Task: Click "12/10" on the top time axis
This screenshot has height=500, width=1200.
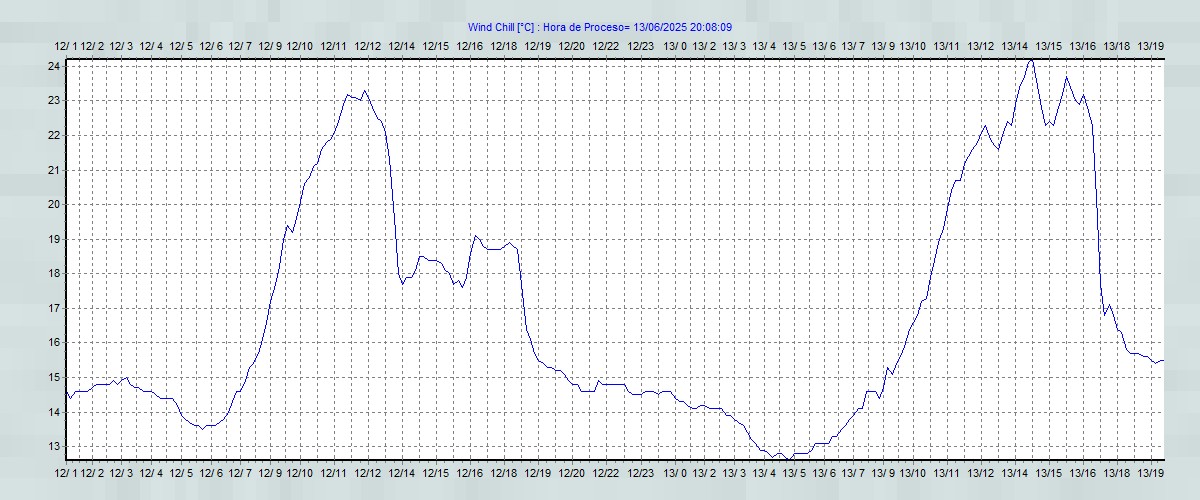Action: point(300,46)
